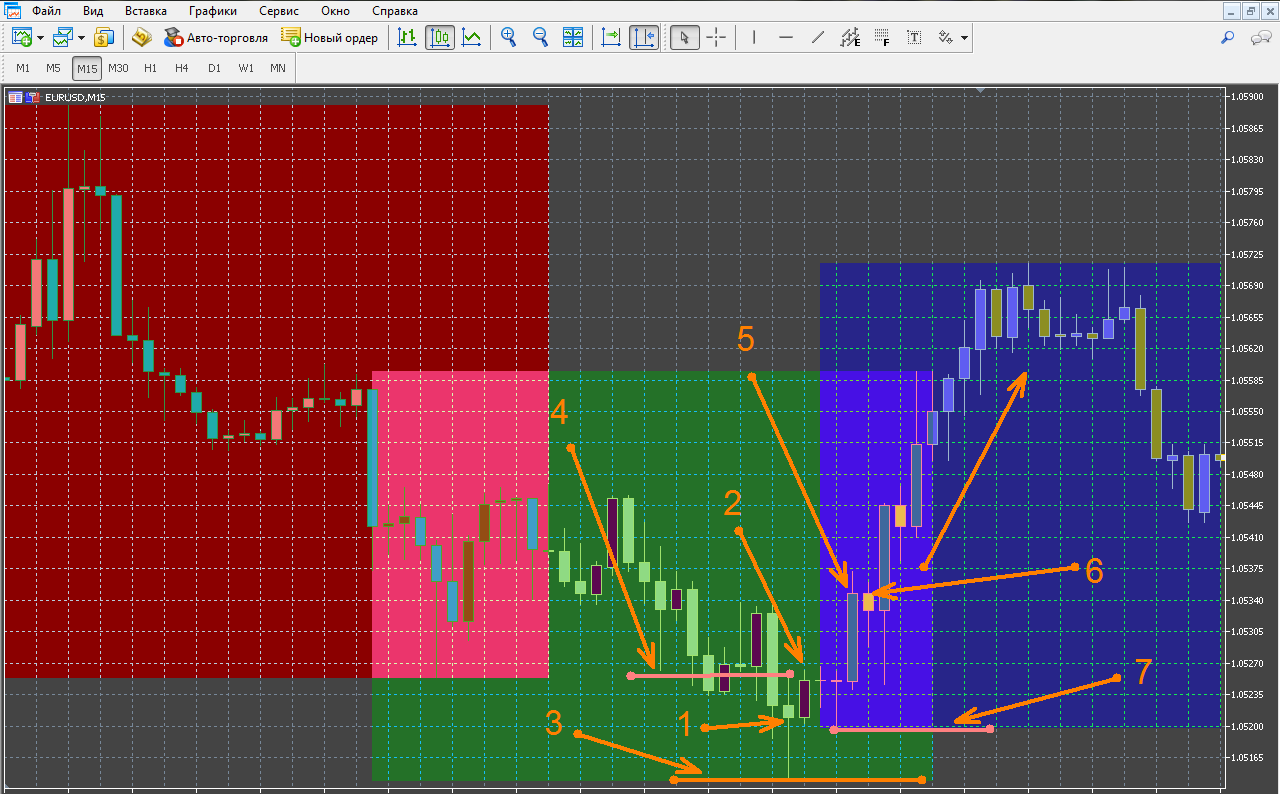Viewport: 1280px width, 794px height.
Task: Zoom out of the chart
Action: (x=541, y=38)
